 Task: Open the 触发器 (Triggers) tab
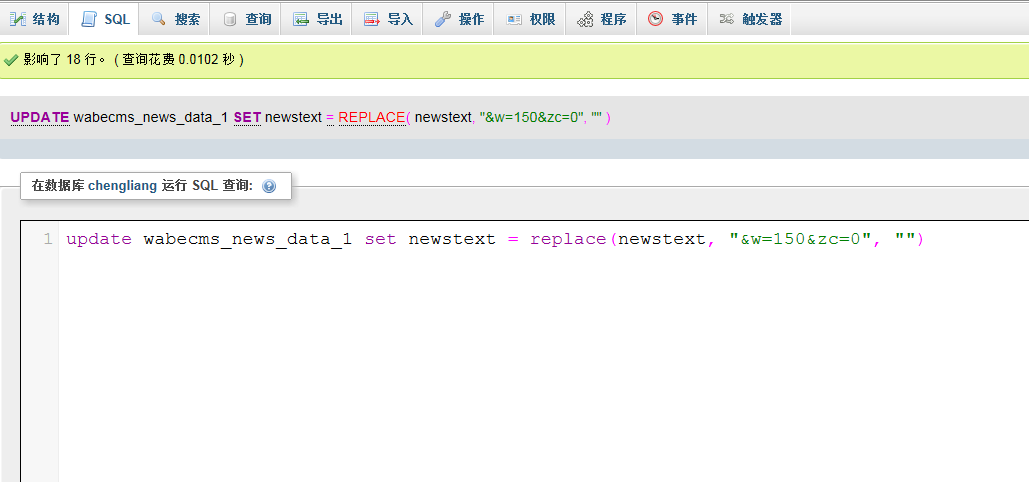(750, 19)
